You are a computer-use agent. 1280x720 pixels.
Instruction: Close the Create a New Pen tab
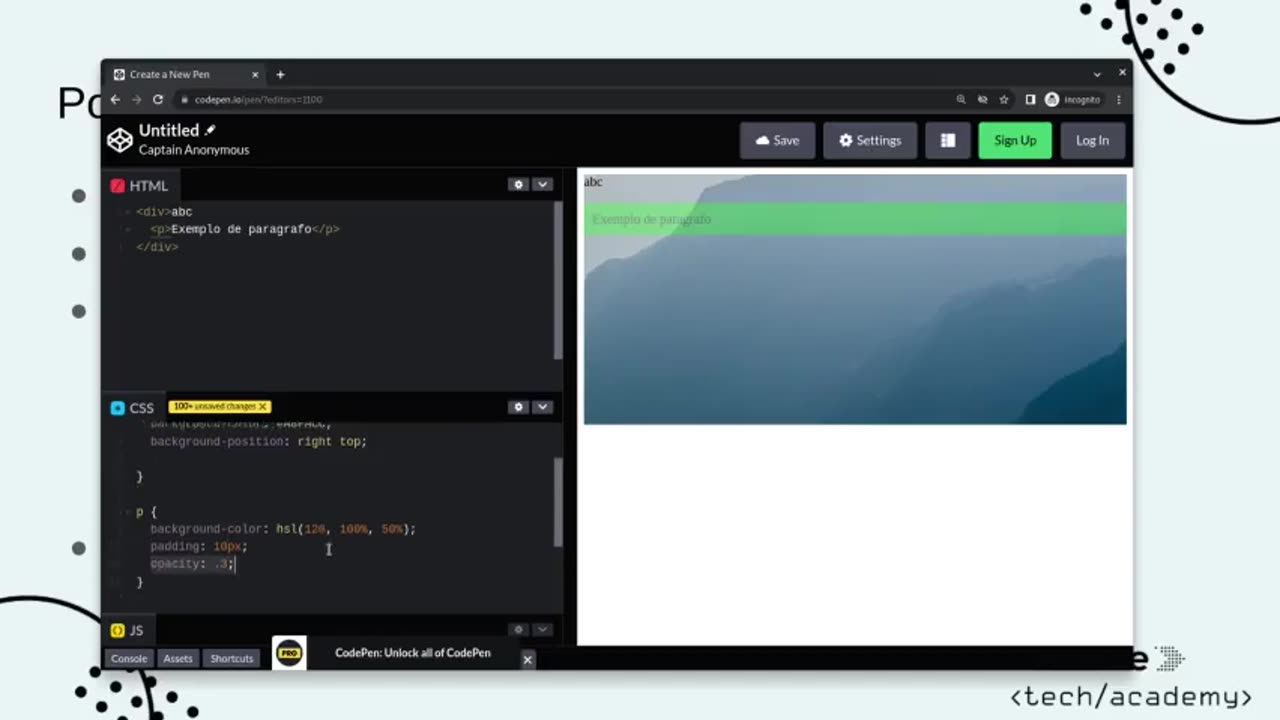pyautogui.click(x=255, y=74)
